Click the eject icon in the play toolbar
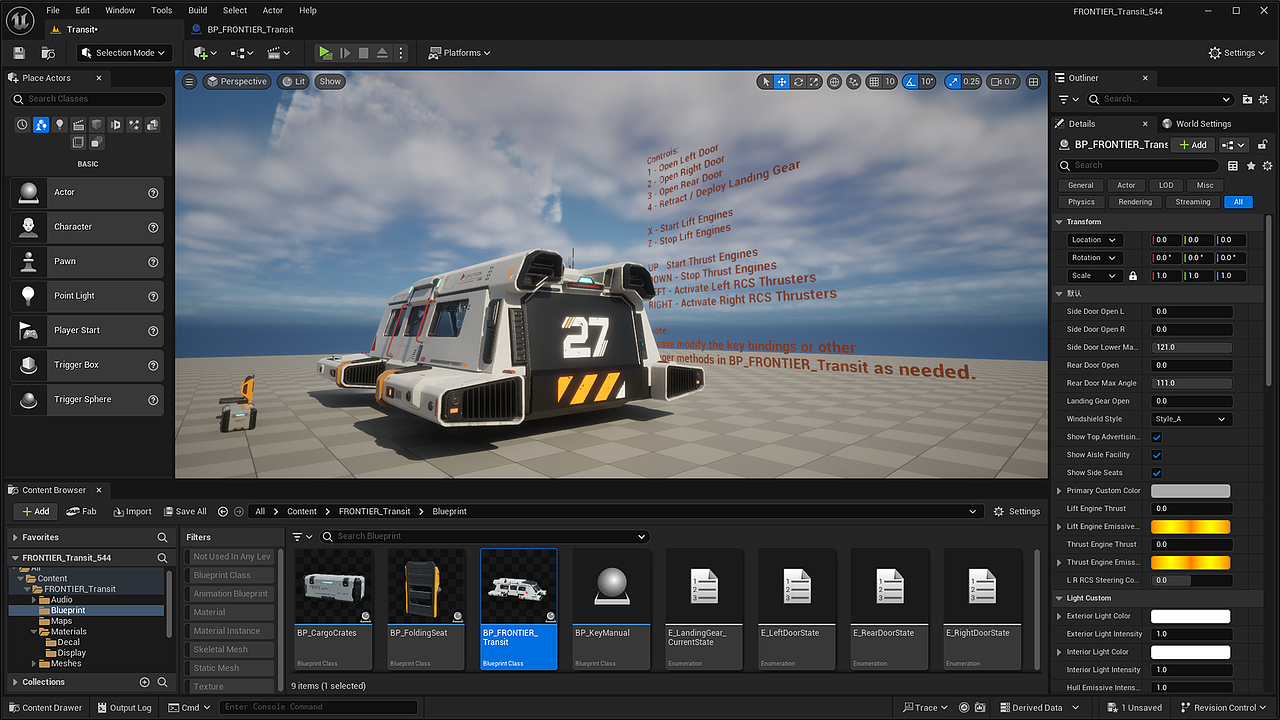The width and height of the screenshot is (1280, 720). pos(382,53)
